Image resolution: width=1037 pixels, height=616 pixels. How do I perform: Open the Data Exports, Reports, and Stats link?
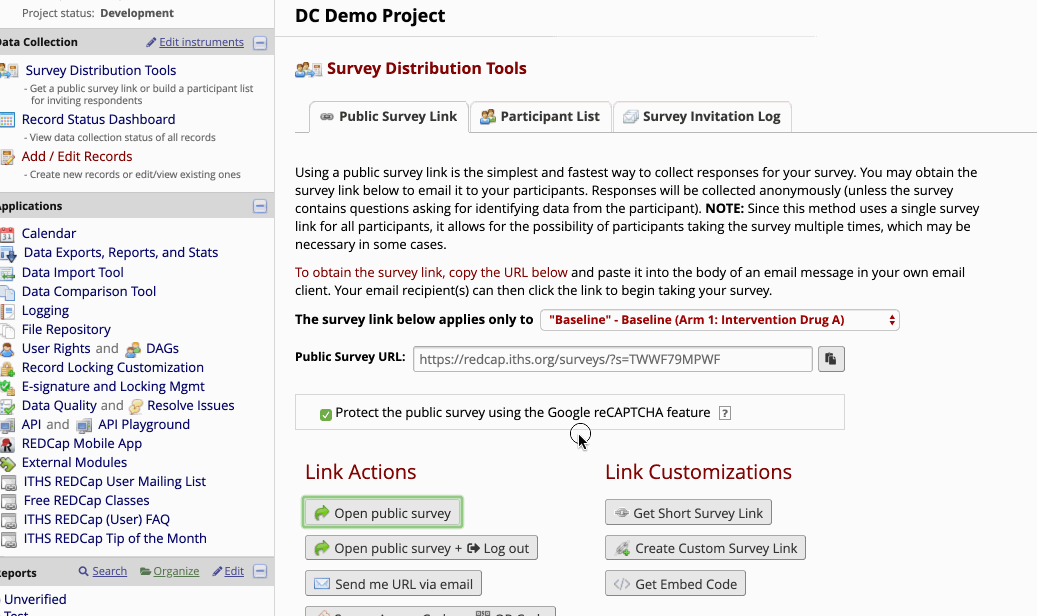(121, 253)
